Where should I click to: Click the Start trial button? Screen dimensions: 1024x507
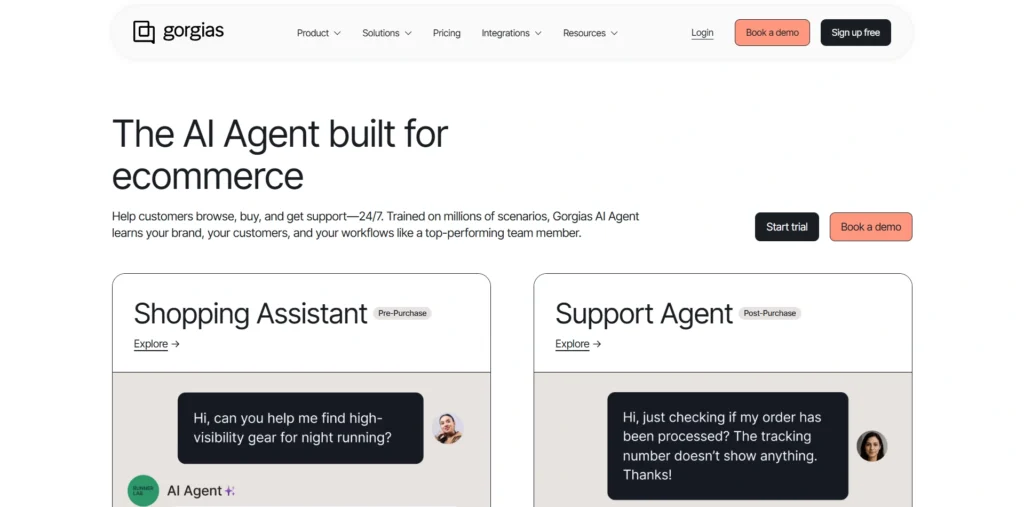click(787, 227)
